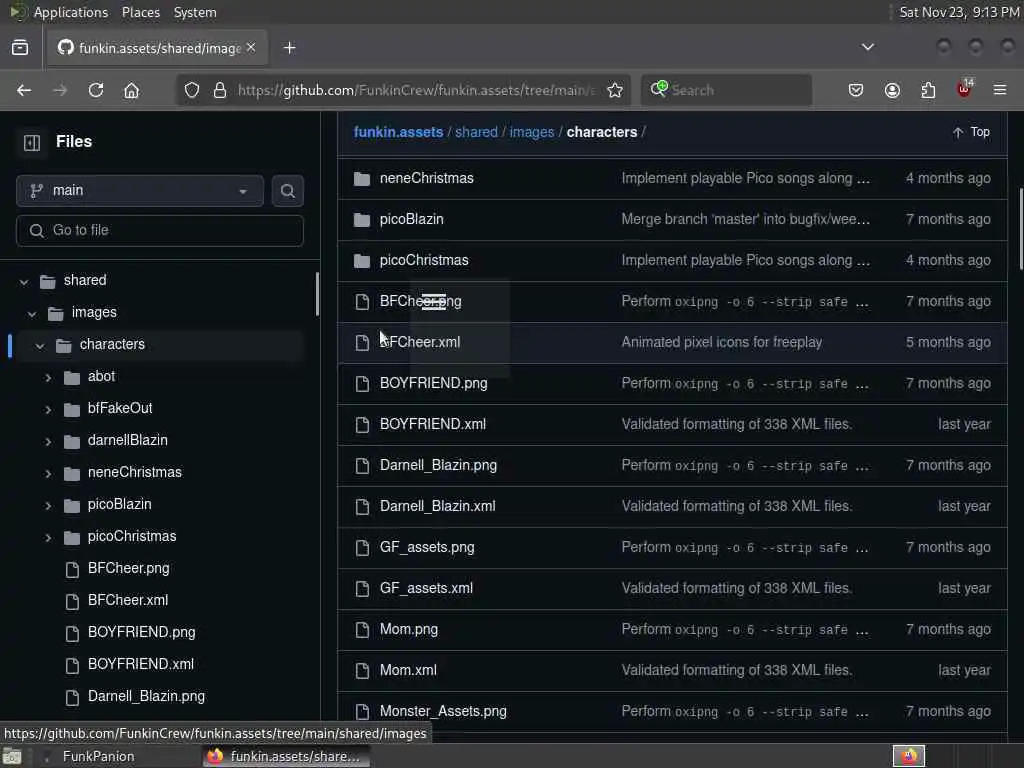The image size is (1024, 768).
Task: Open the System menu
Action: (195, 12)
